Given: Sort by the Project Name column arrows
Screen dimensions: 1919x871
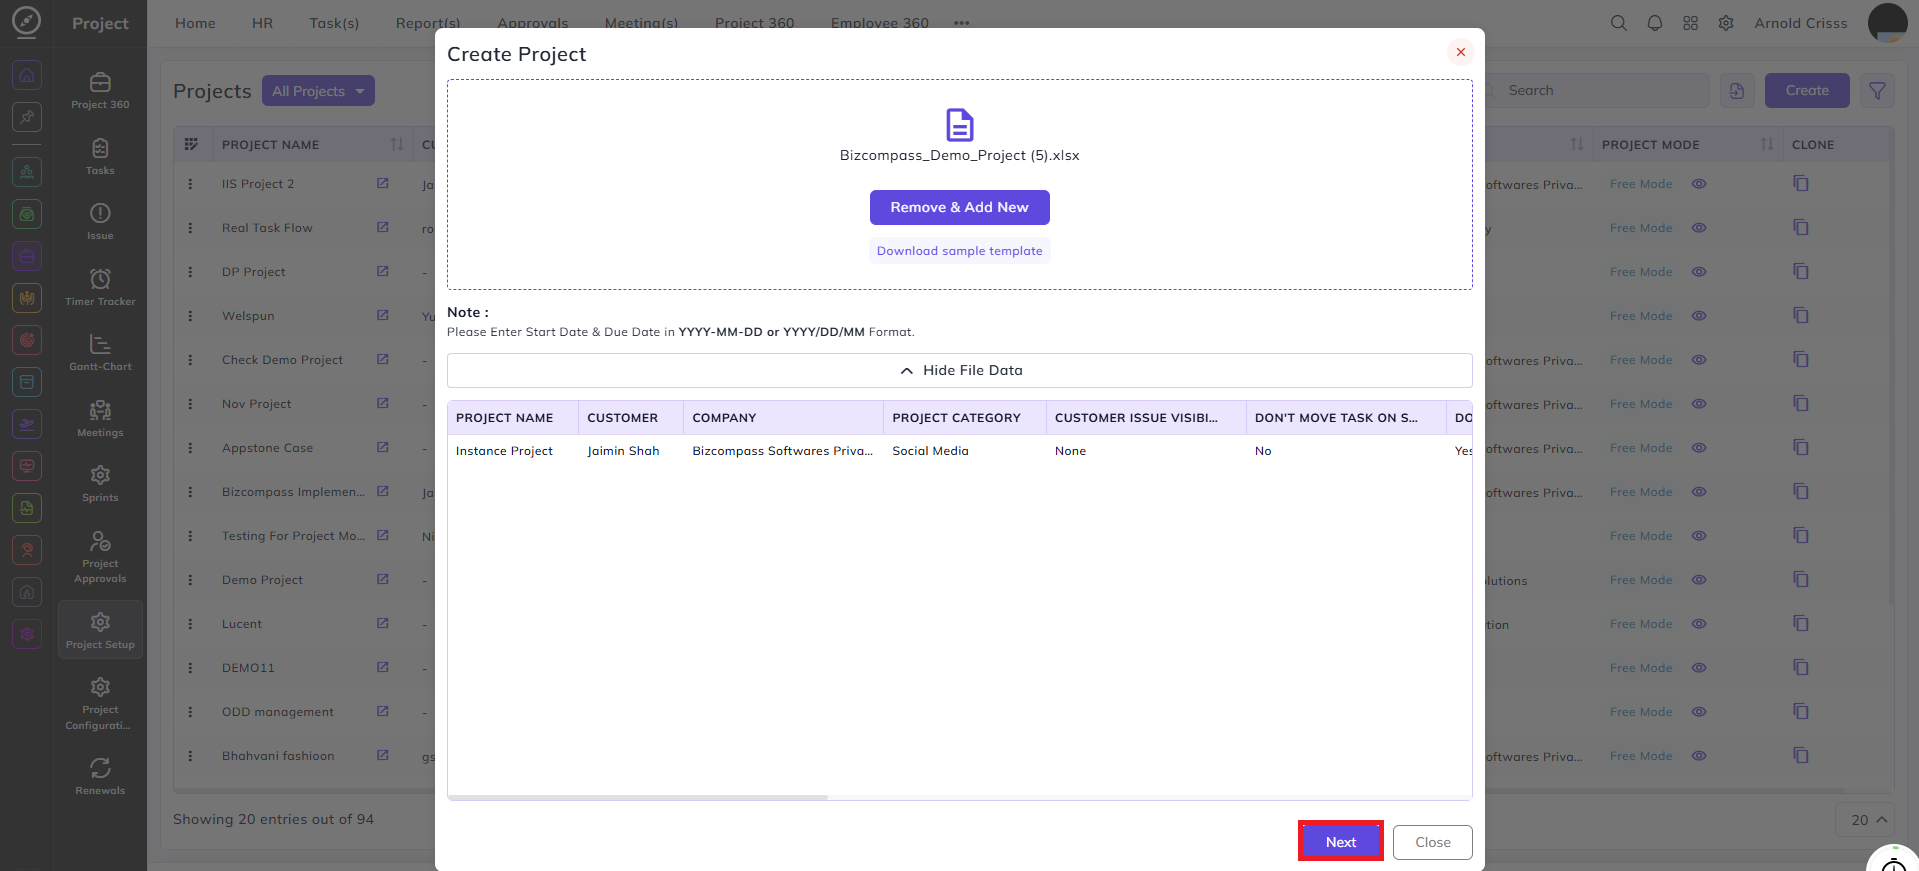Looking at the screenshot, I should [397, 144].
